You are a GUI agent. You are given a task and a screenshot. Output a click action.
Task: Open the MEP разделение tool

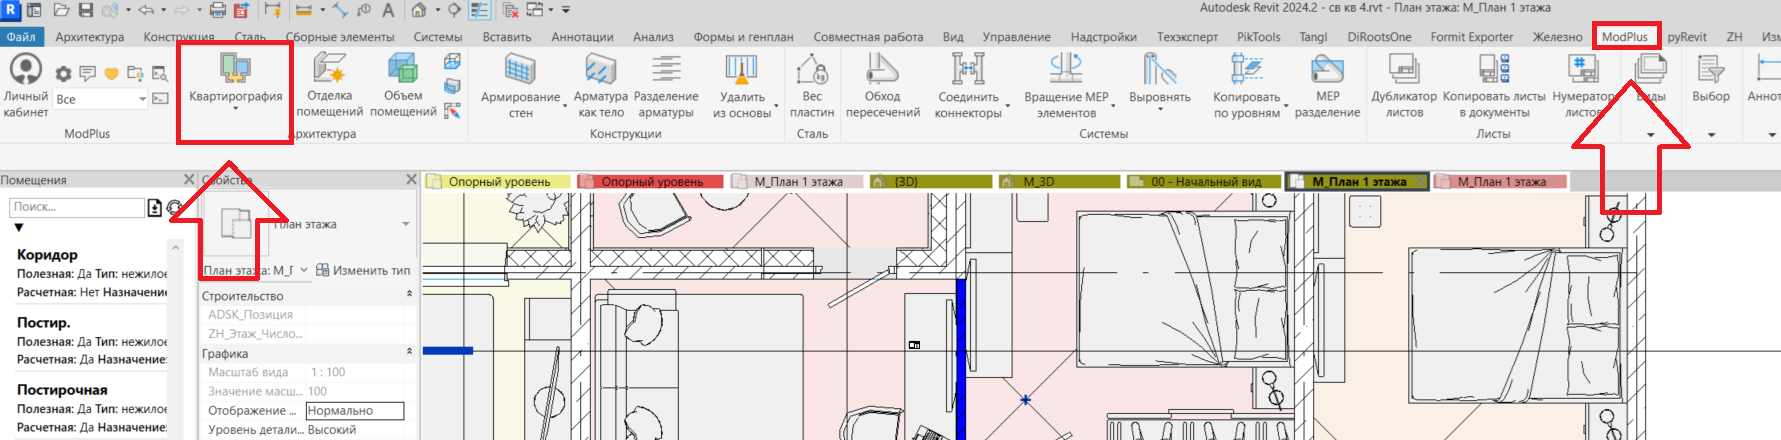coord(1327,85)
